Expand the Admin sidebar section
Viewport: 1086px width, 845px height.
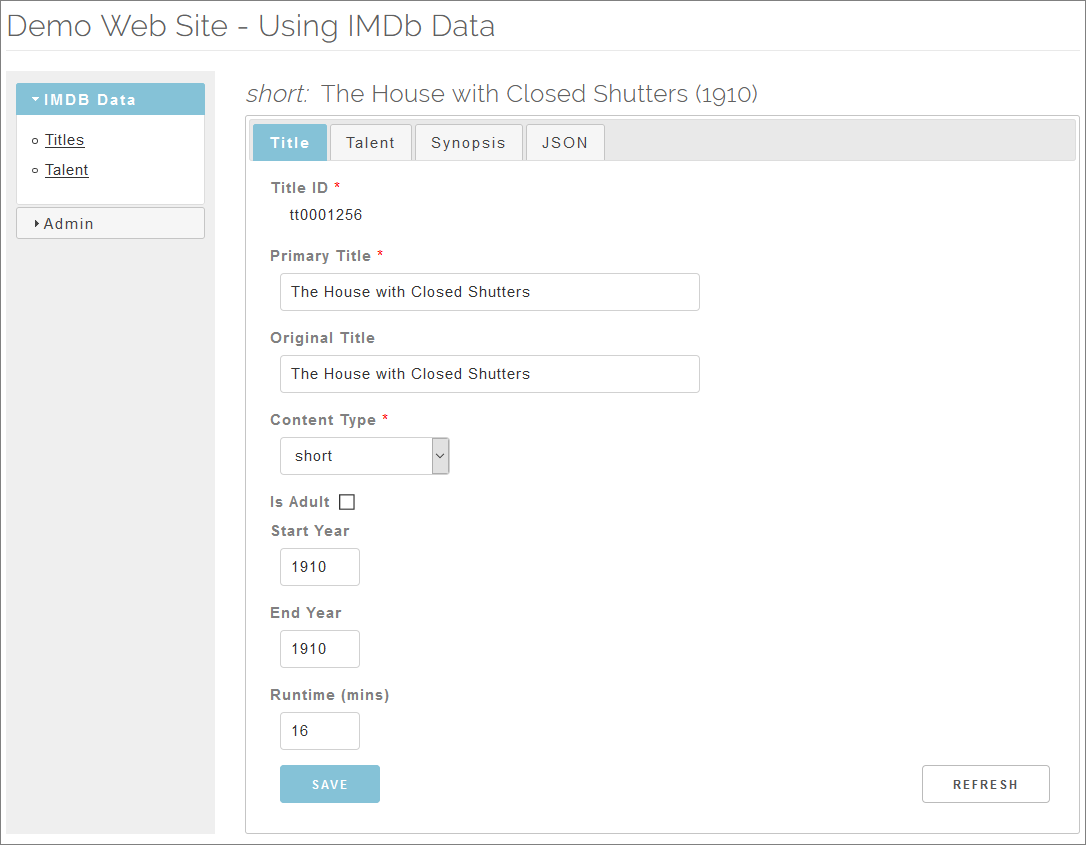(x=110, y=224)
